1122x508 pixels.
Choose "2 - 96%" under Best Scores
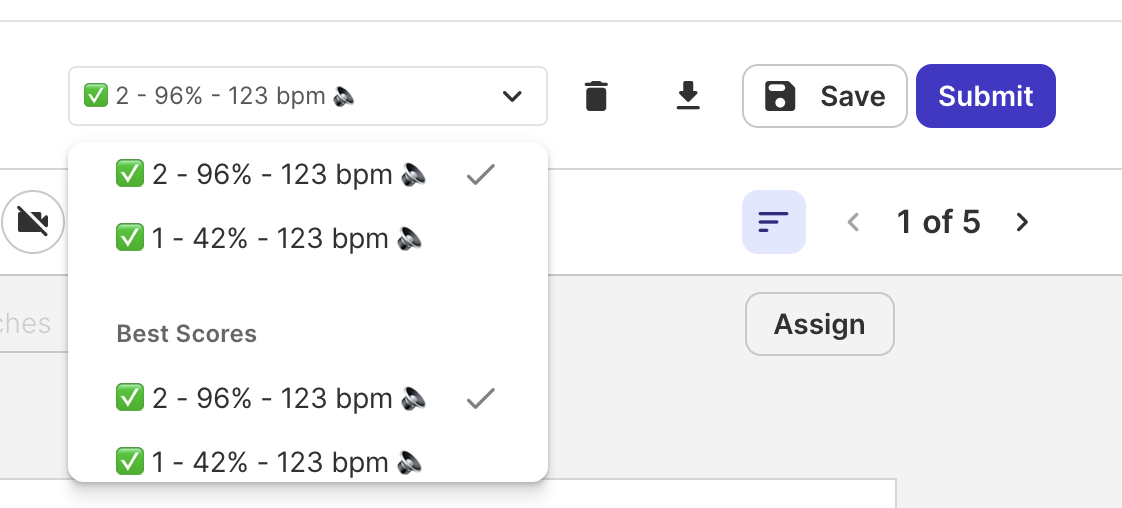click(272, 399)
